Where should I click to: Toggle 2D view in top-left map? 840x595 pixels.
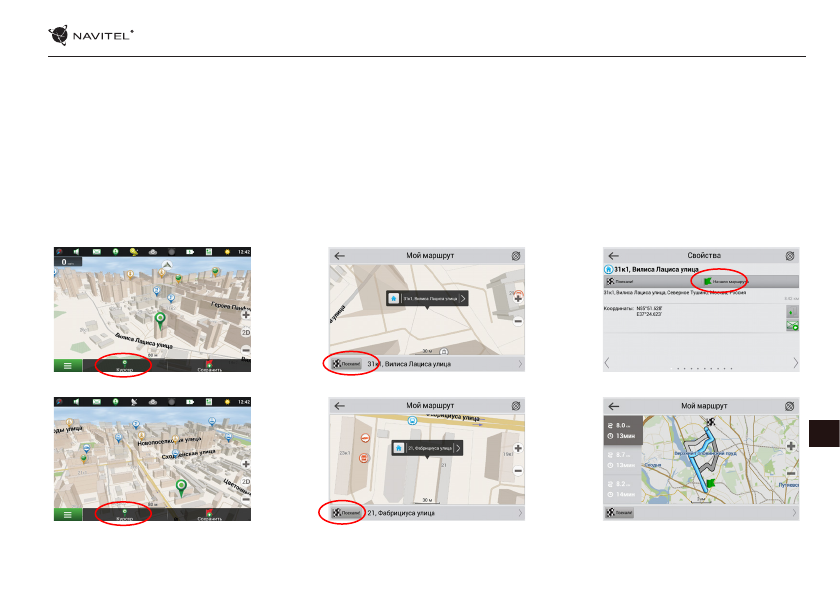tap(246, 330)
